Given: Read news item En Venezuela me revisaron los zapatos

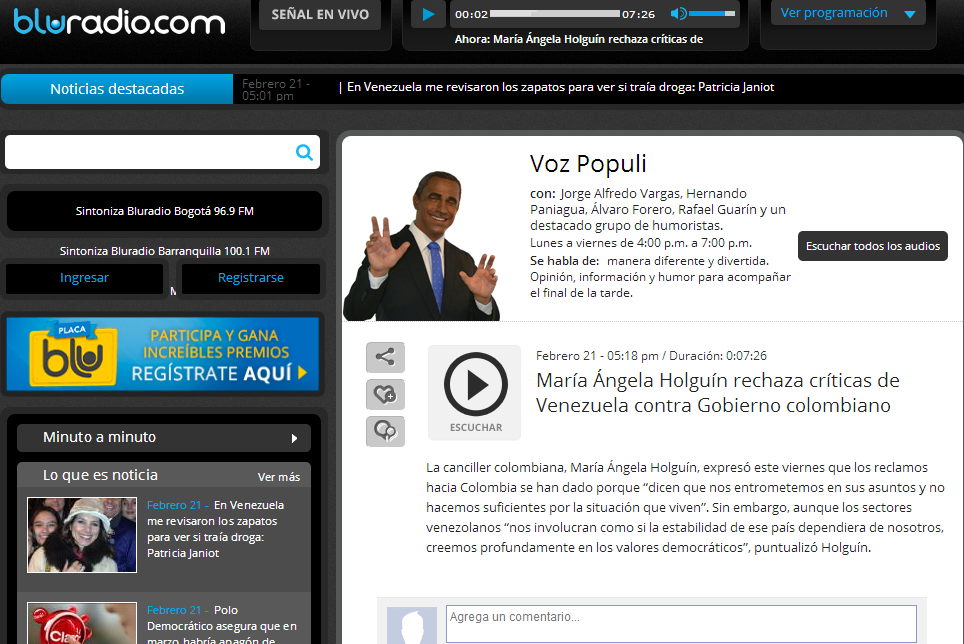Looking at the screenshot, I should click(215, 529).
